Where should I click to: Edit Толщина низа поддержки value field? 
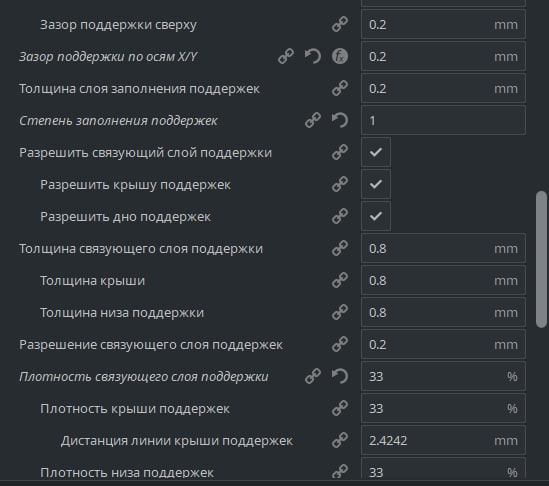tap(443, 312)
